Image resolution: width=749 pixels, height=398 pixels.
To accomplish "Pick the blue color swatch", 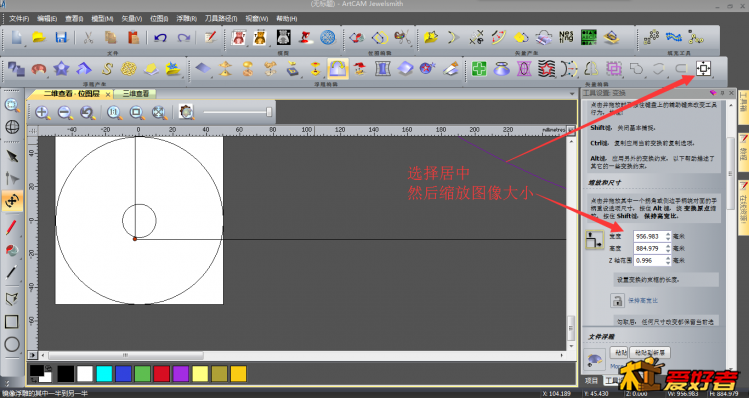I will point(123,374).
